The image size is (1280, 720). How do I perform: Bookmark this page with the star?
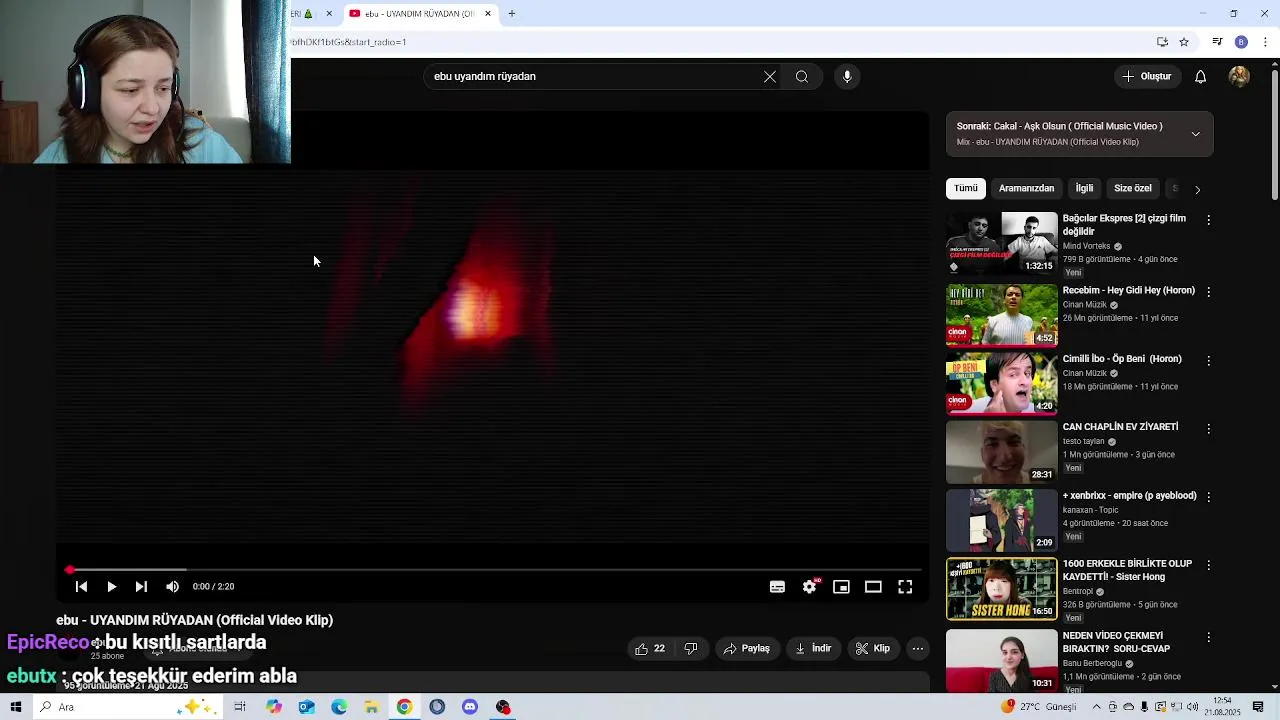(x=1184, y=42)
